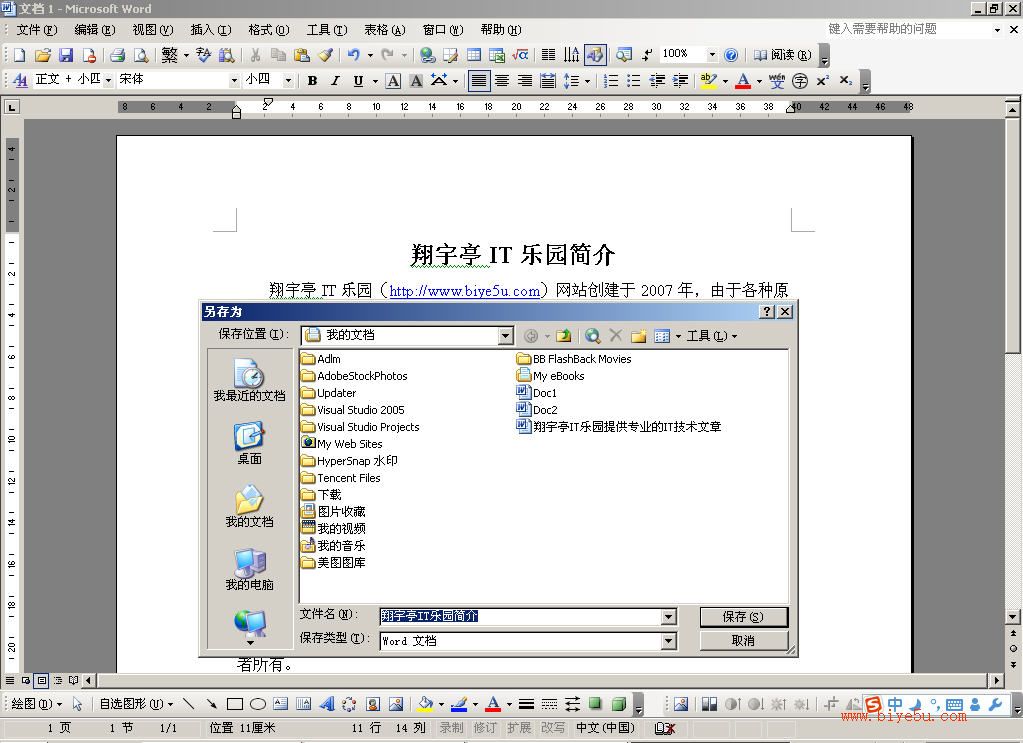Create a new blank document
This screenshot has width=1023, height=743.
17,55
